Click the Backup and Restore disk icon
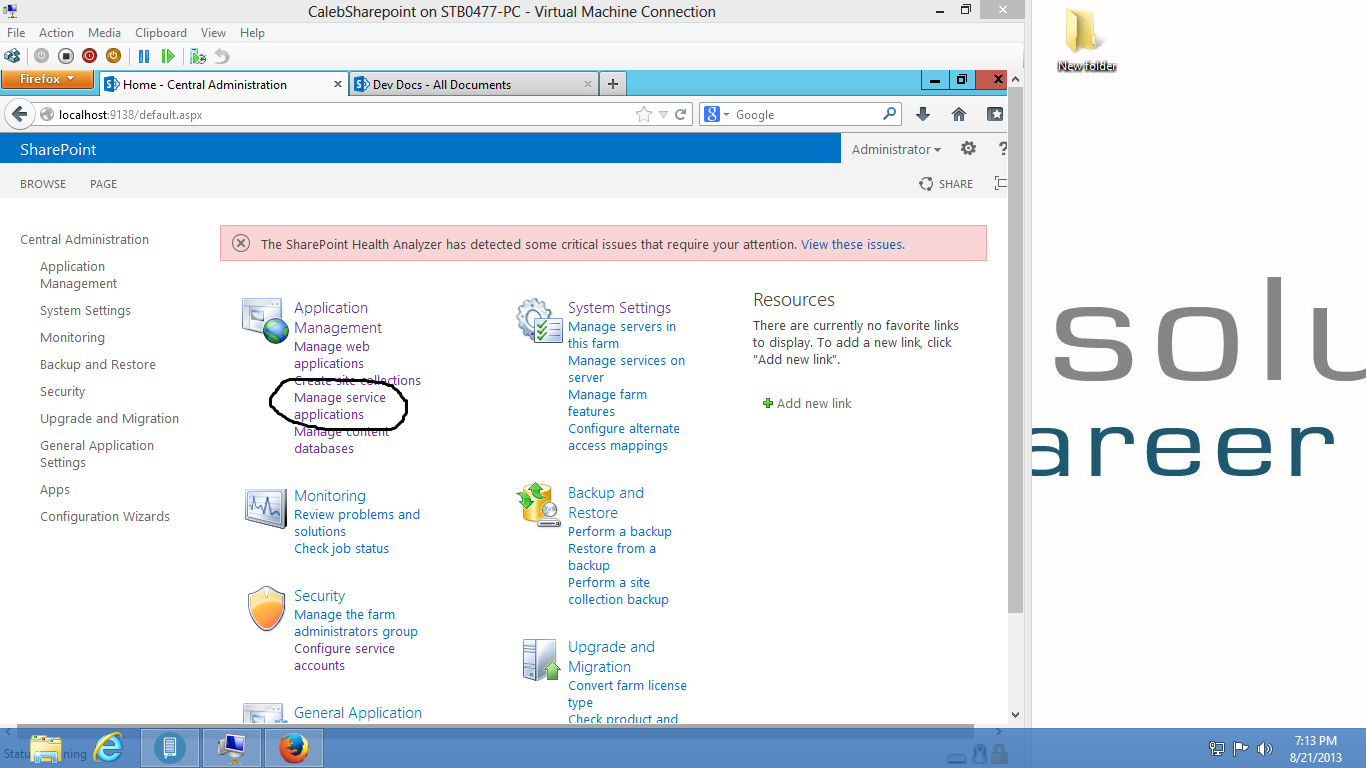This screenshot has width=1366, height=768. [x=539, y=505]
